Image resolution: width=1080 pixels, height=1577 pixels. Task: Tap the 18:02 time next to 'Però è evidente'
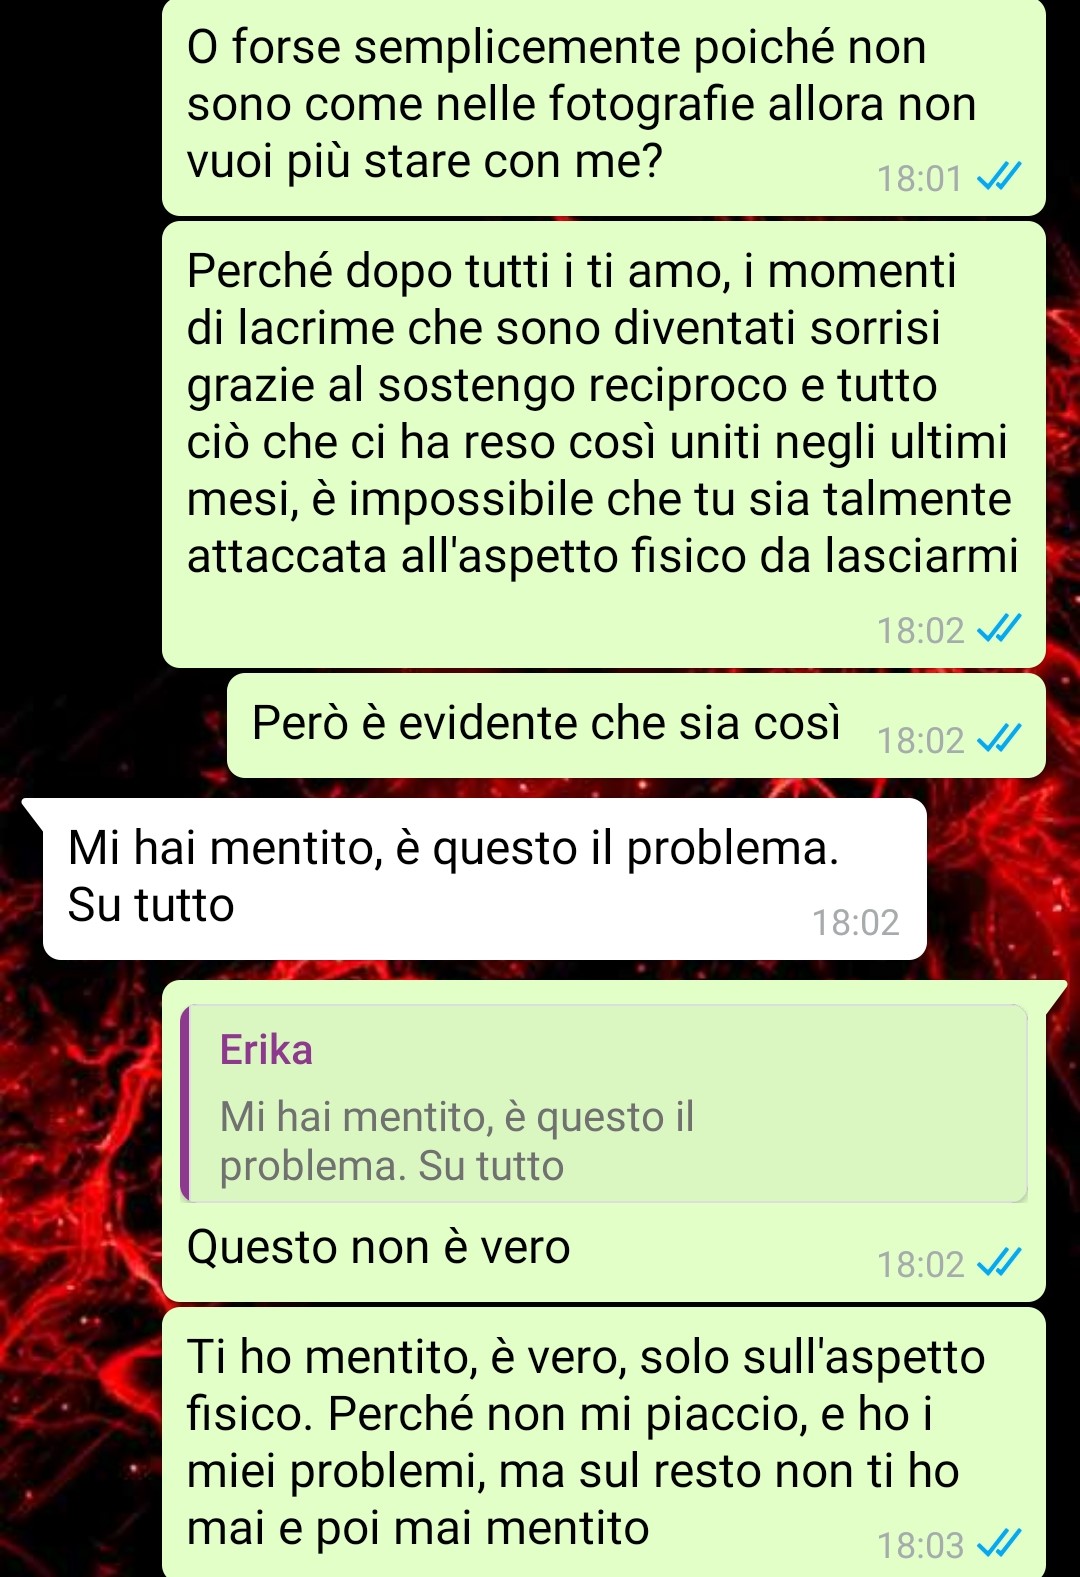click(x=920, y=741)
